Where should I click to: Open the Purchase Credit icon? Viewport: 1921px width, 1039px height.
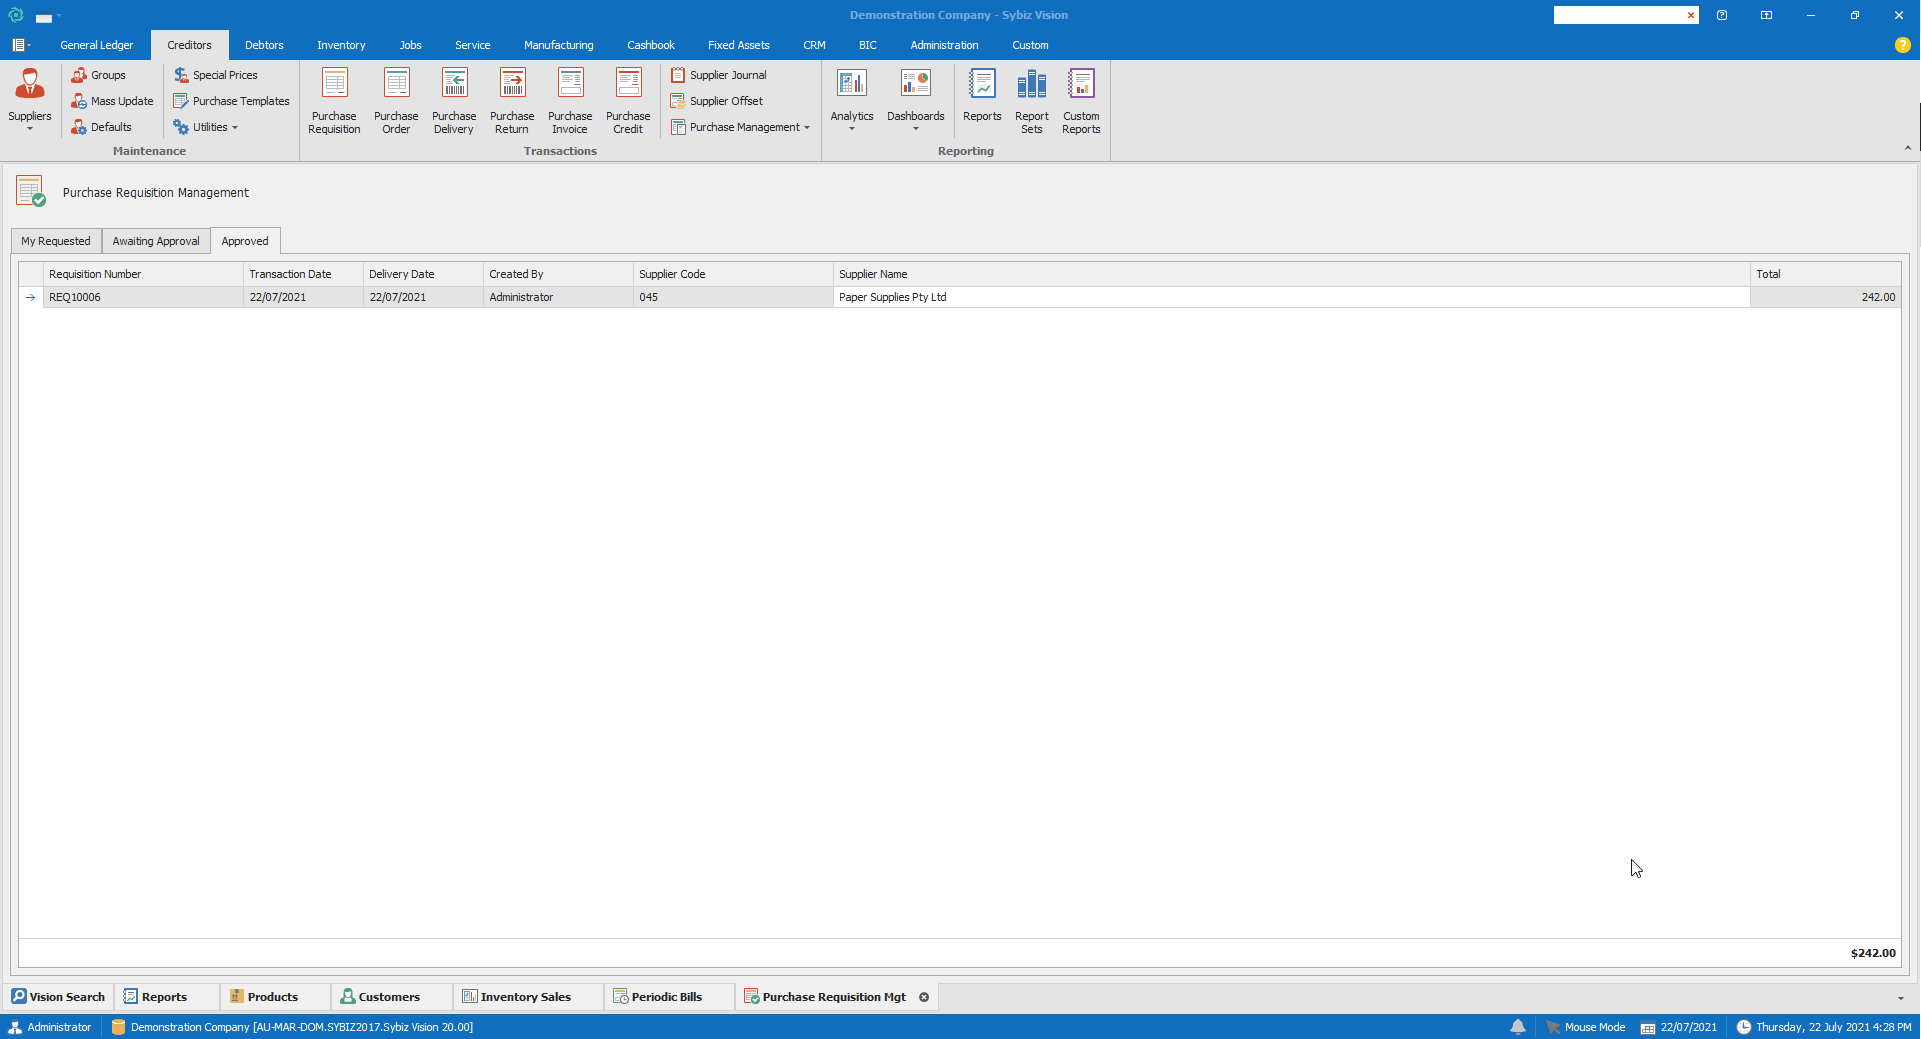click(628, 100)
